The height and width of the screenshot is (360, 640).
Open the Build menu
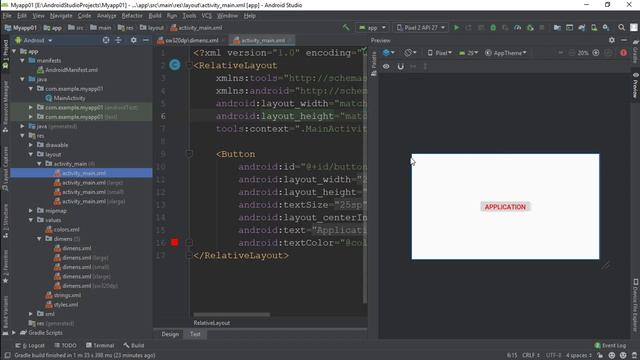click(x=155, y=16)
